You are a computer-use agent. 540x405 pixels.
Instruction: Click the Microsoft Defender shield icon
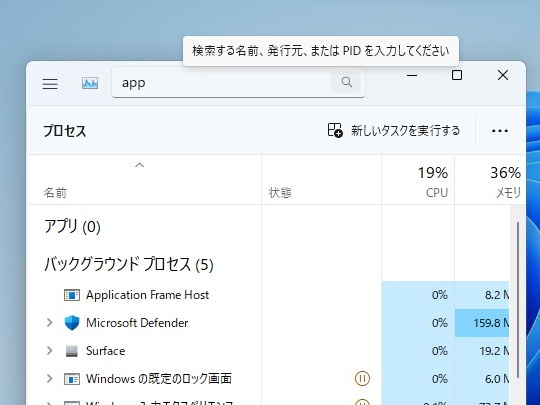click(x=72, y=323)
